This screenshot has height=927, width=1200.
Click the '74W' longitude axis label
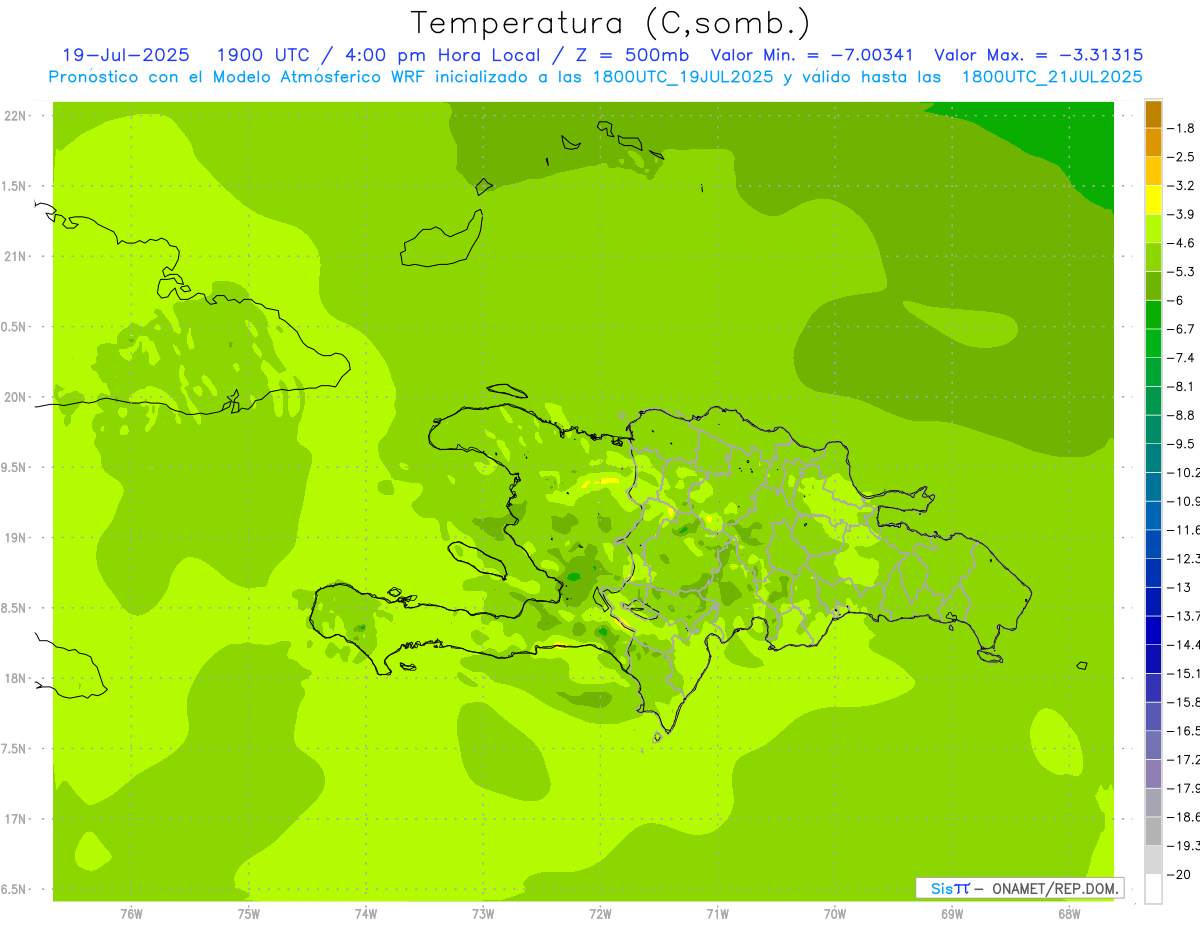click(x=366, y=914)
